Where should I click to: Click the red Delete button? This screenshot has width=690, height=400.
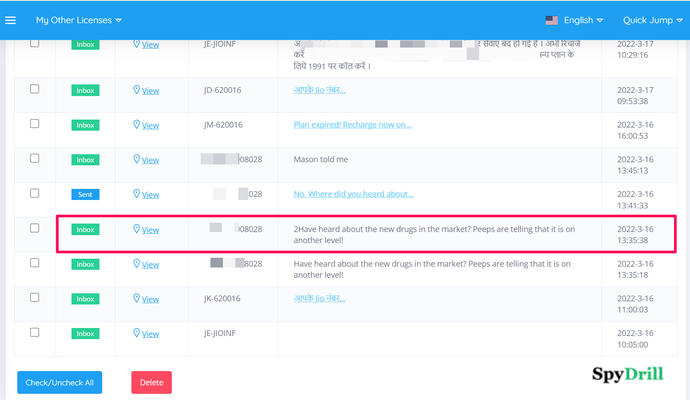151,382
